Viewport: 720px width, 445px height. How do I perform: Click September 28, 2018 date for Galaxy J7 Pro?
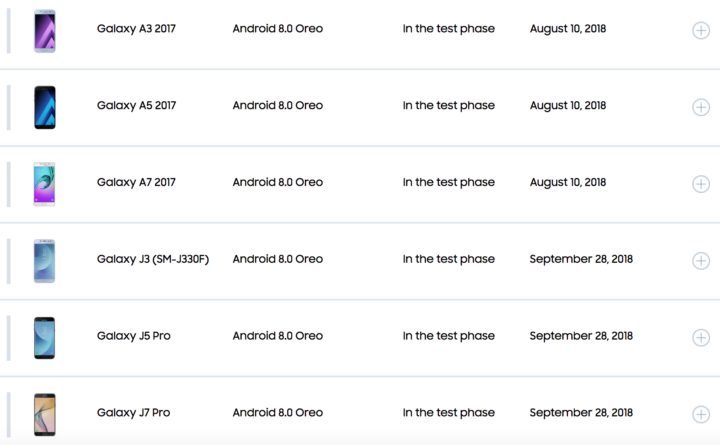[580, 412]
